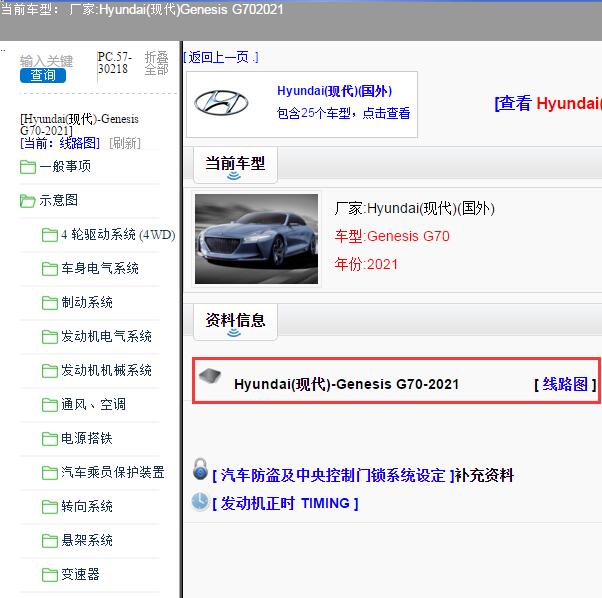
Task: Click the 一般事项 folder icon
Action: click(28, 167)
